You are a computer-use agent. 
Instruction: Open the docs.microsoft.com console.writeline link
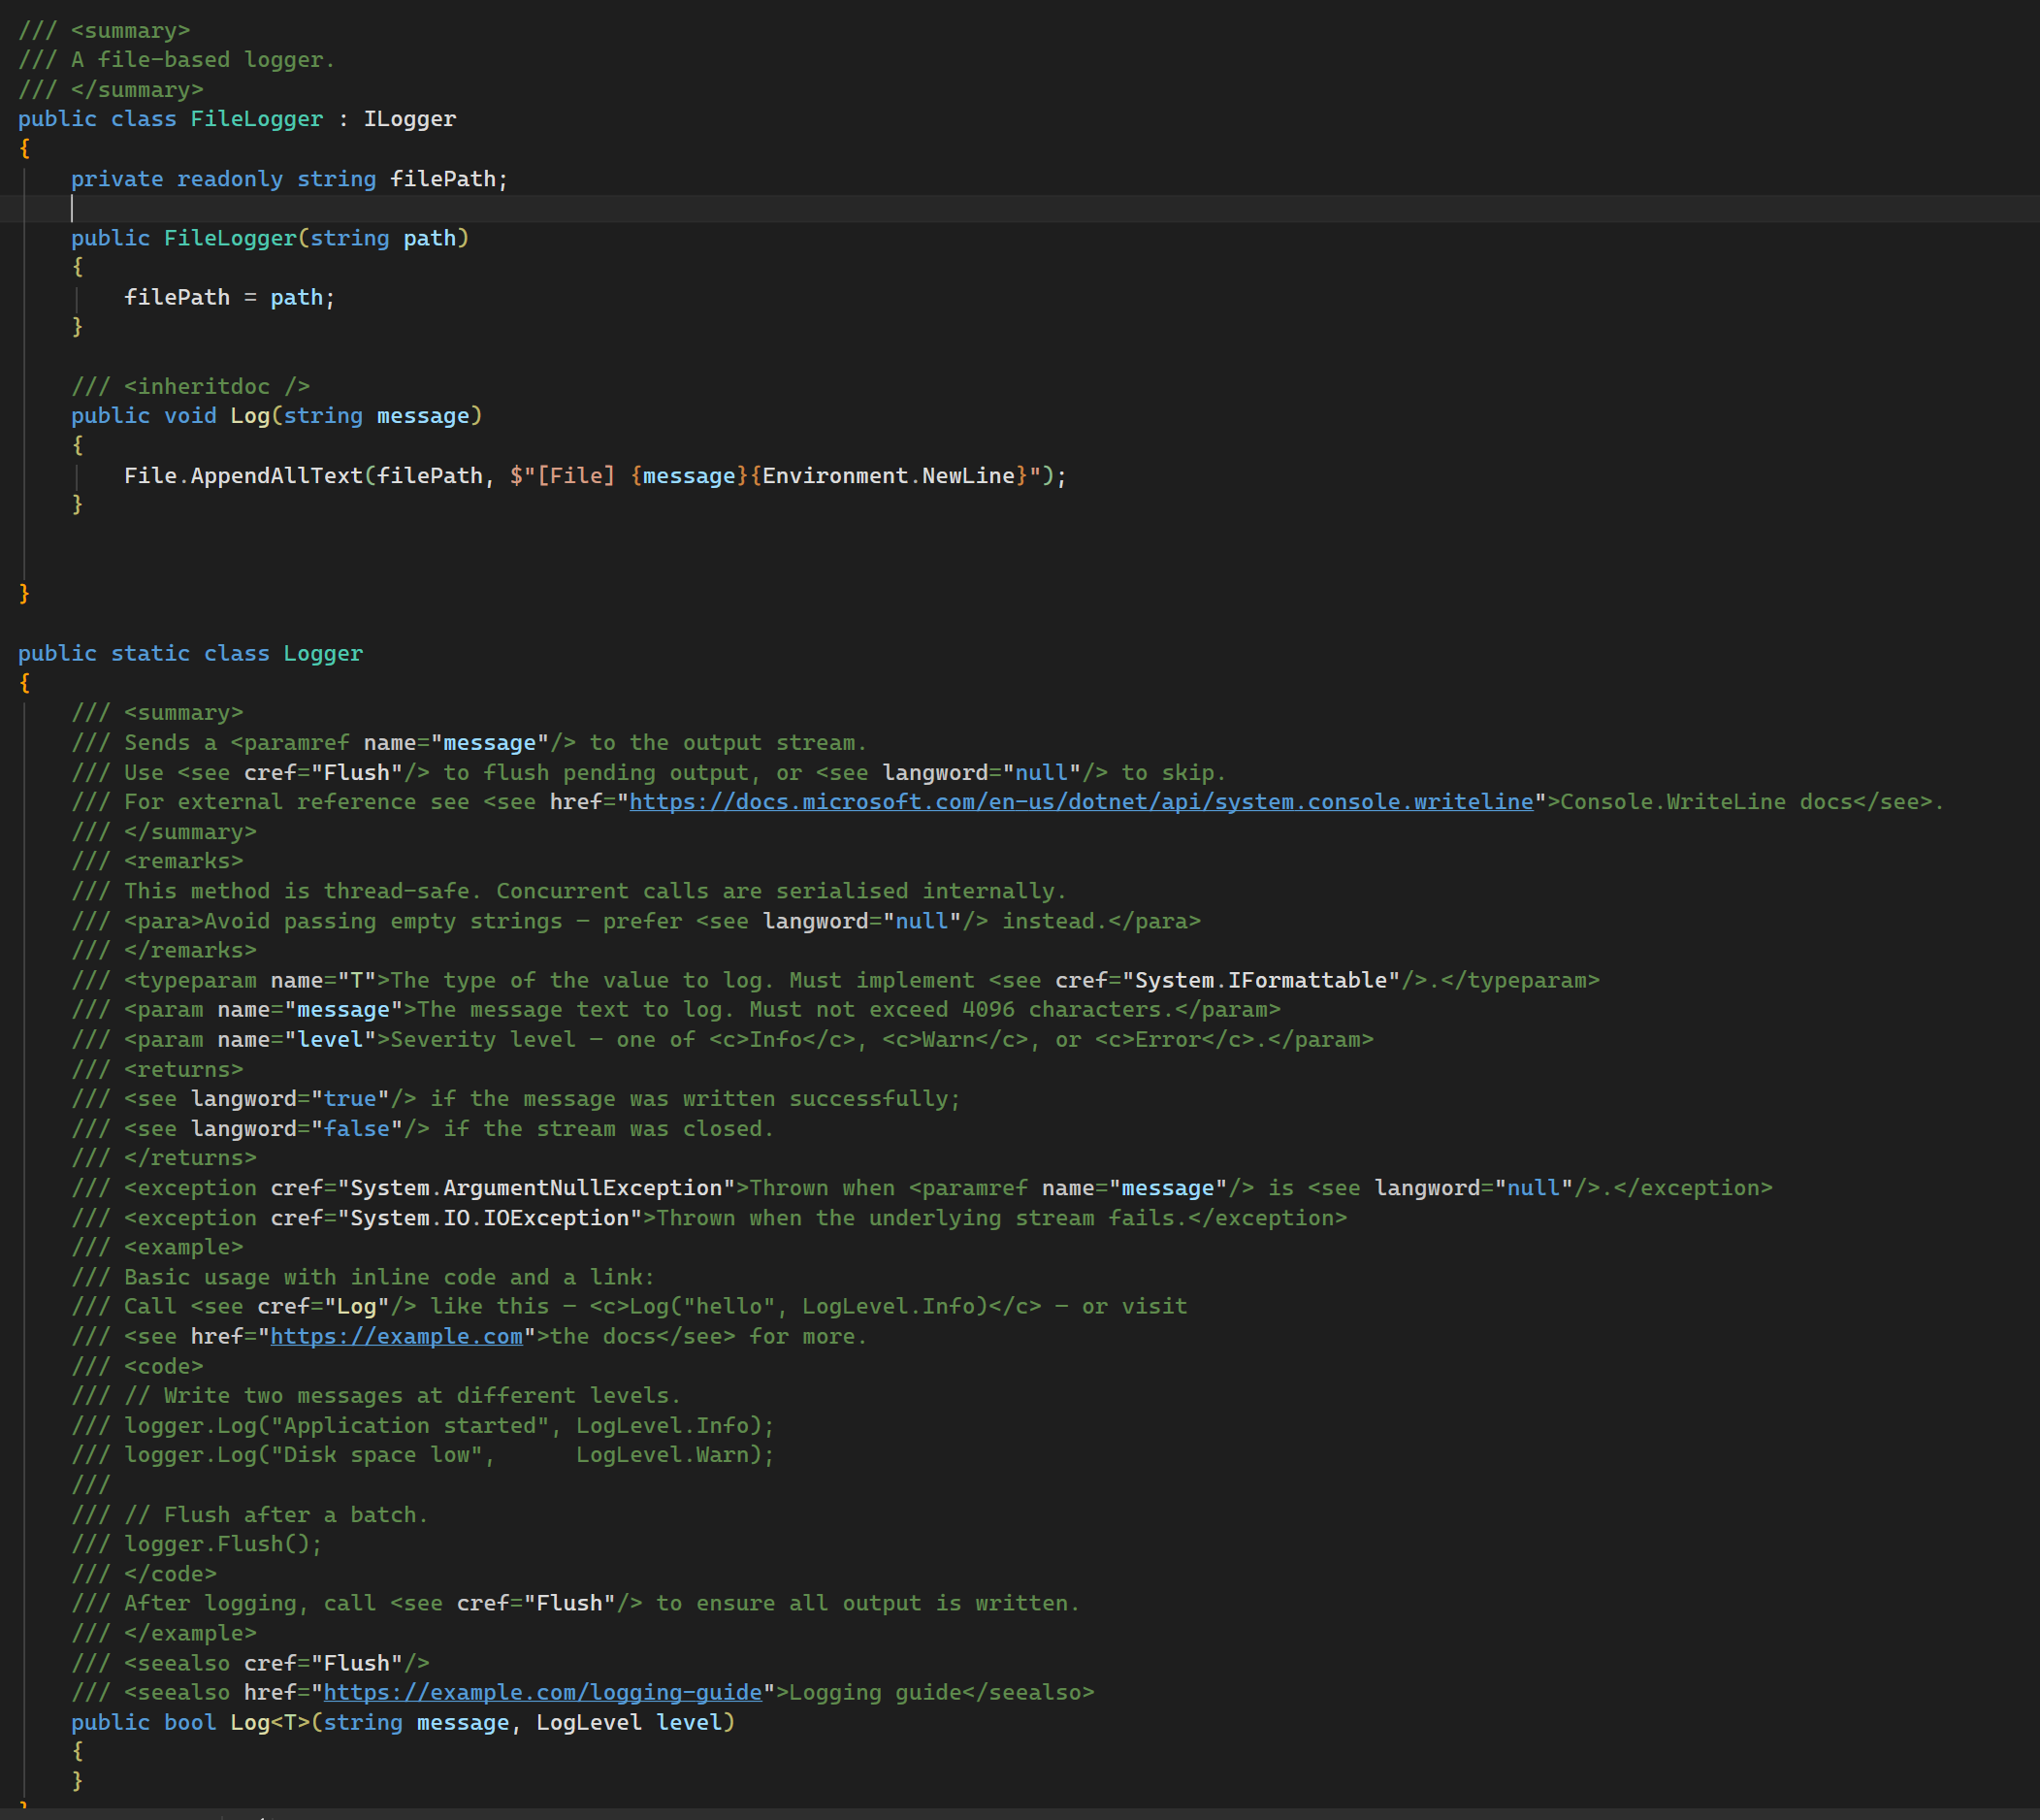click(1081, 802)
